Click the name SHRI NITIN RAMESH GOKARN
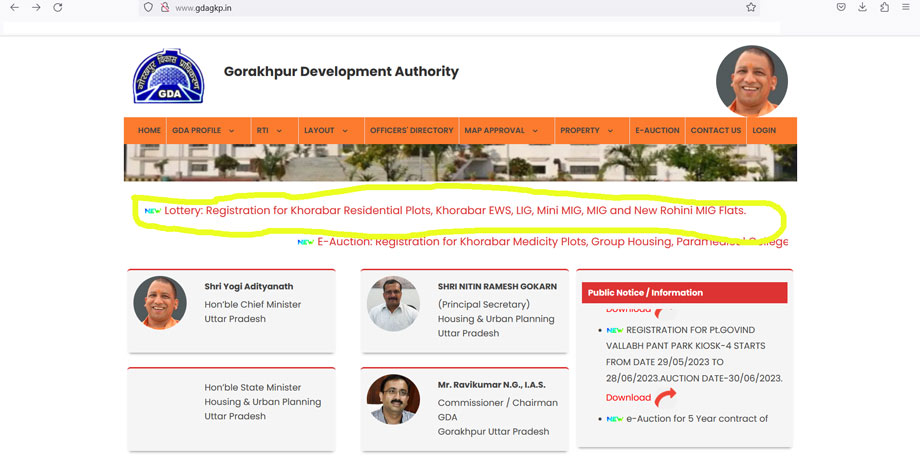This screenshot has width=920, height=456. 497,286
